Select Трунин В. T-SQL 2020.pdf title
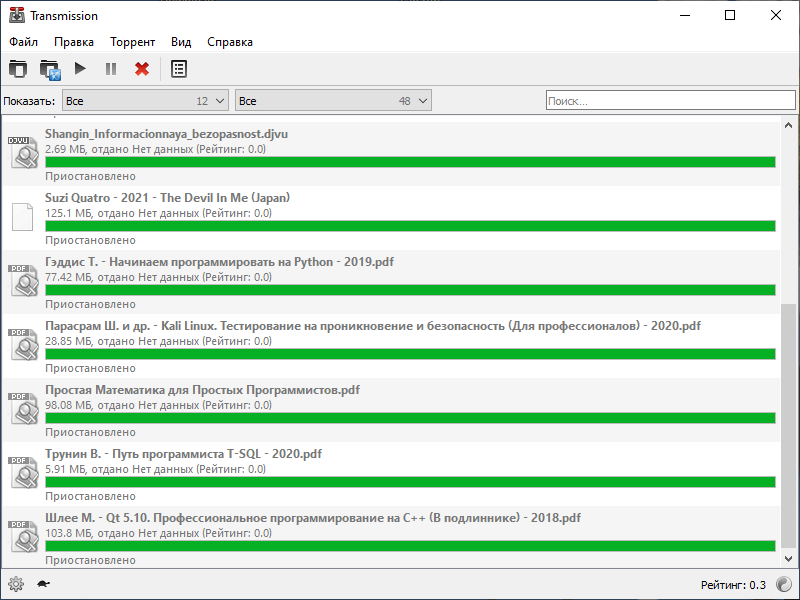The height and width of the screenshot is (600, 800). [184, 454]
